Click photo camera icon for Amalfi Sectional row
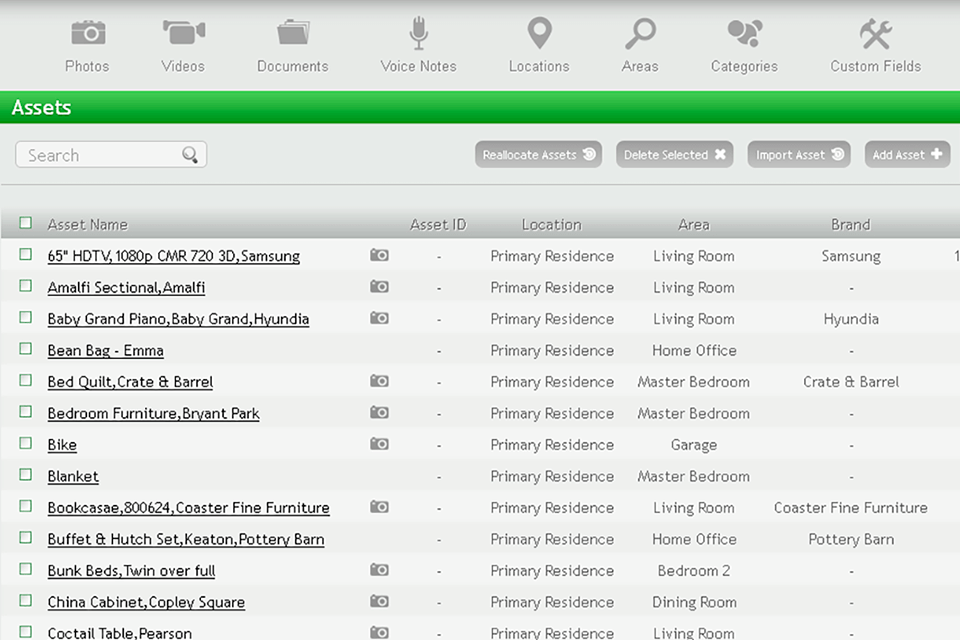The image size is (960, 640). tap(379, 287)
